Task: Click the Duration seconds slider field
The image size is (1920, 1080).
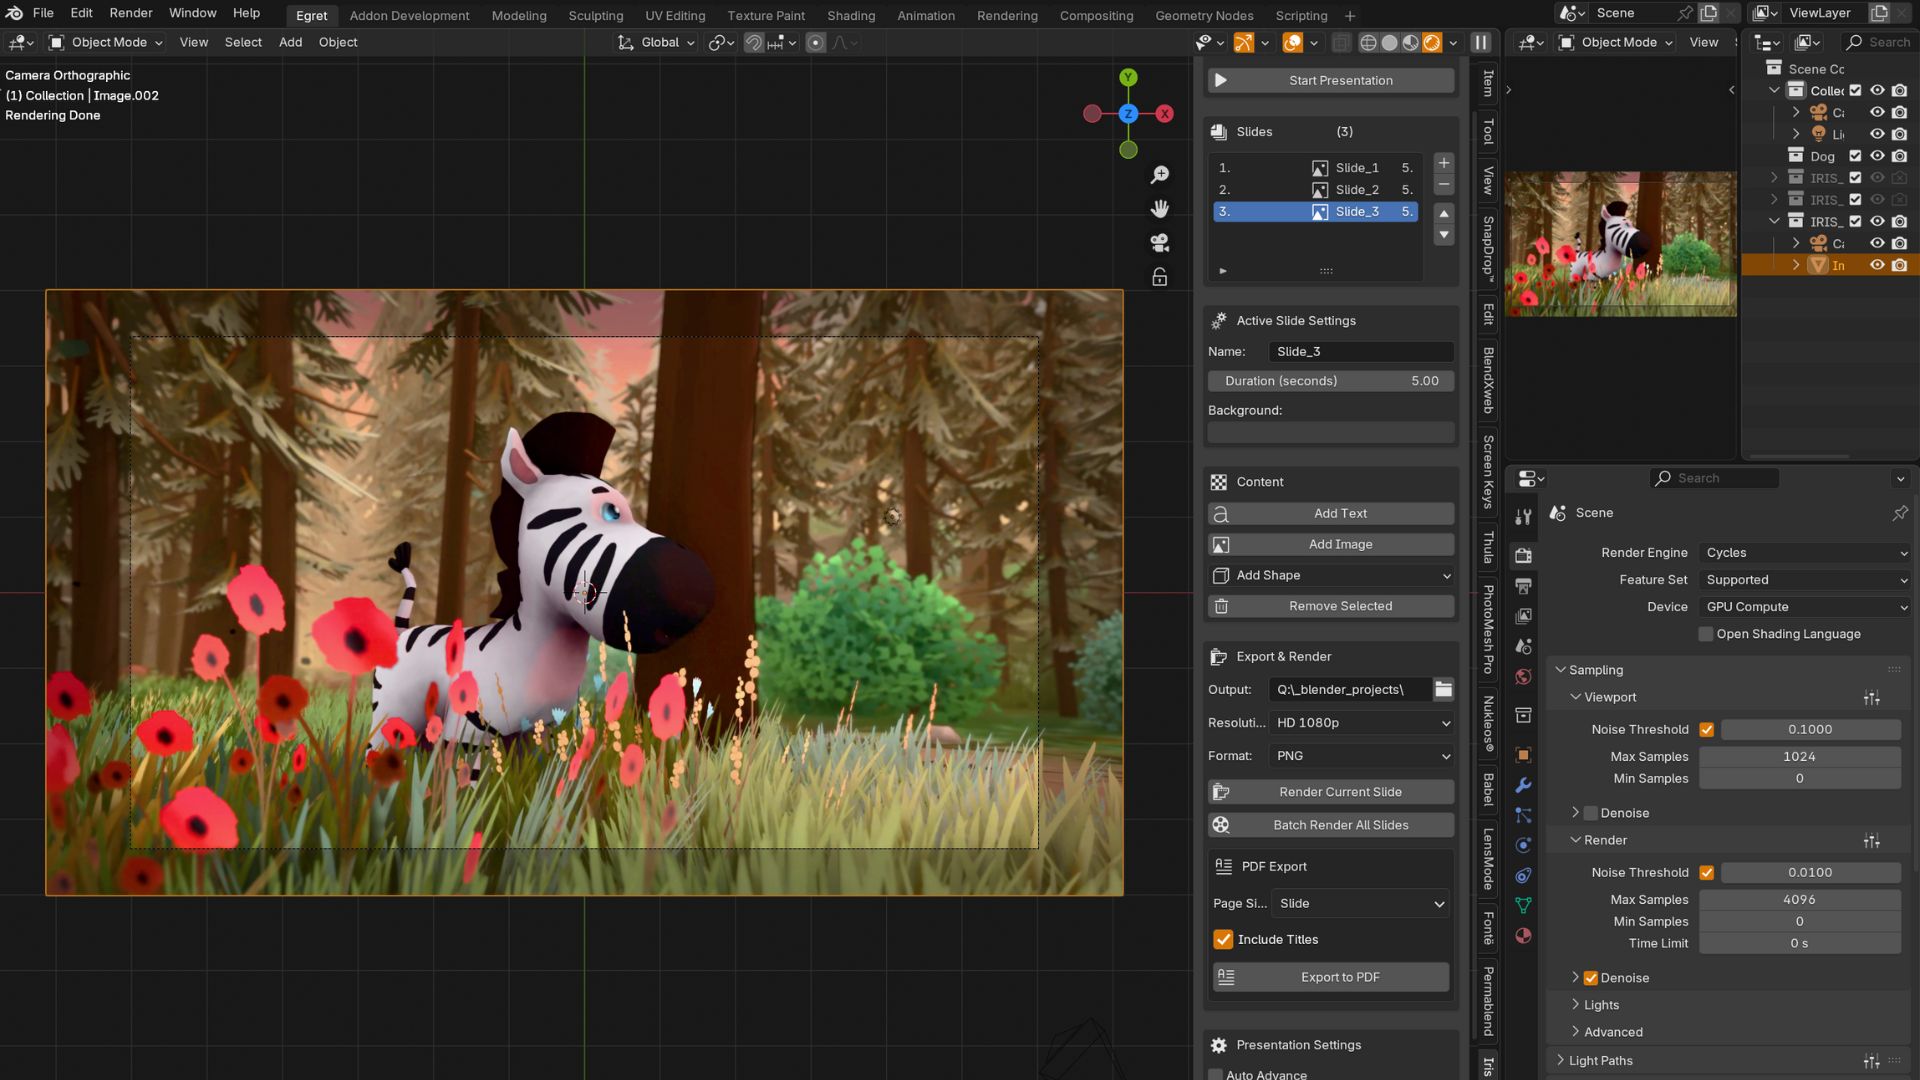Action: coord(1331,381)
